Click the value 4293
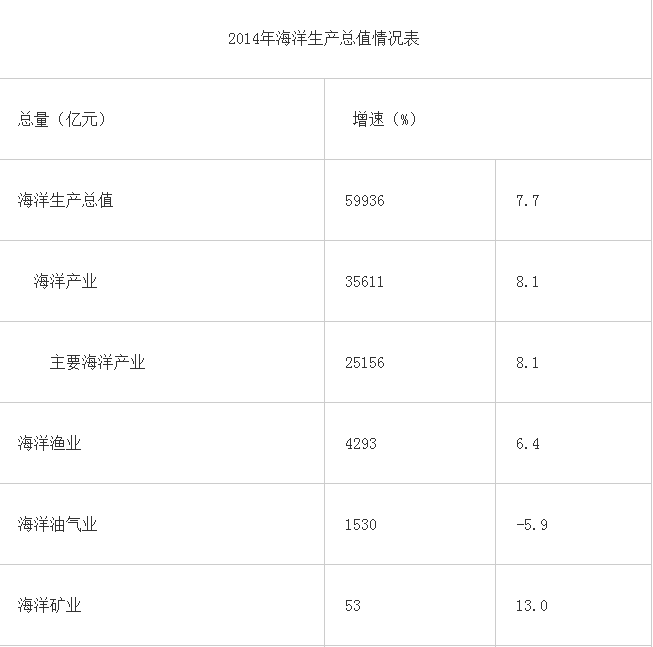Image resolution: width=653 pixels, height=647 pixels. (x=361, y=444)
